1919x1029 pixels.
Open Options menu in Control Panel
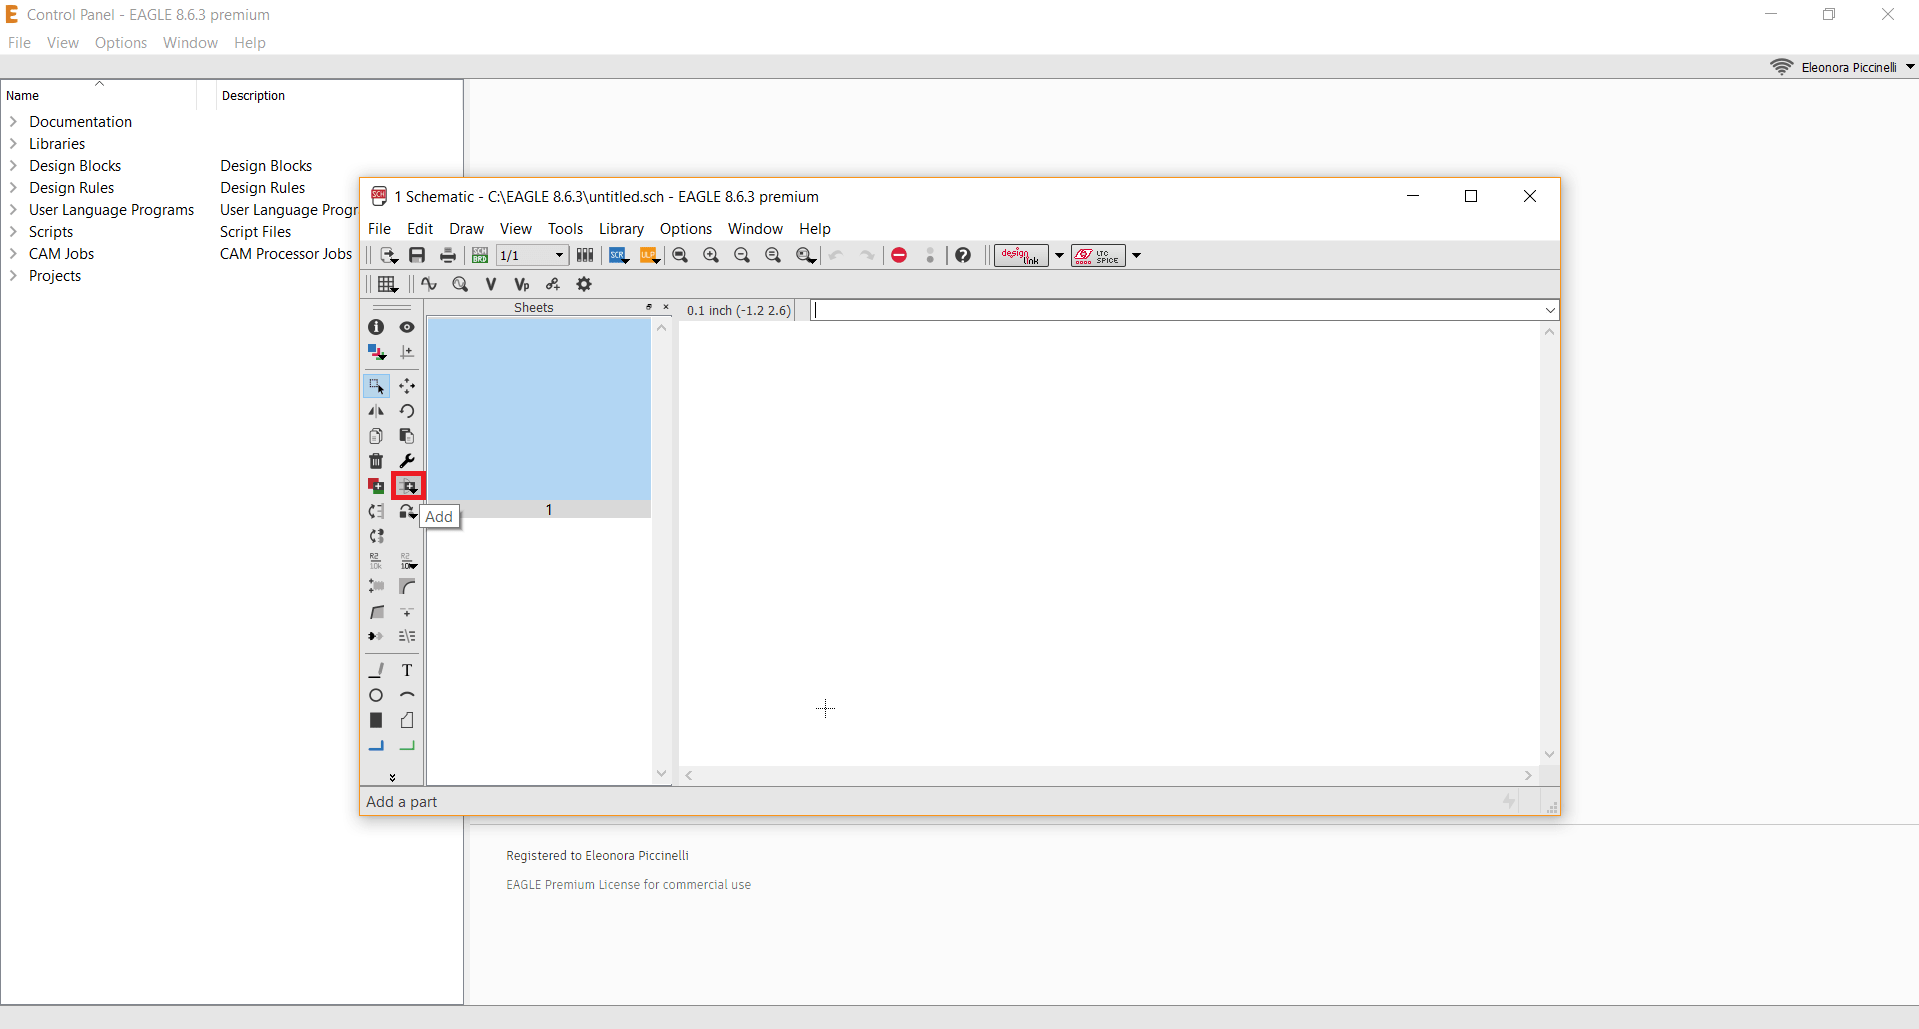click(x=121, y=43)
